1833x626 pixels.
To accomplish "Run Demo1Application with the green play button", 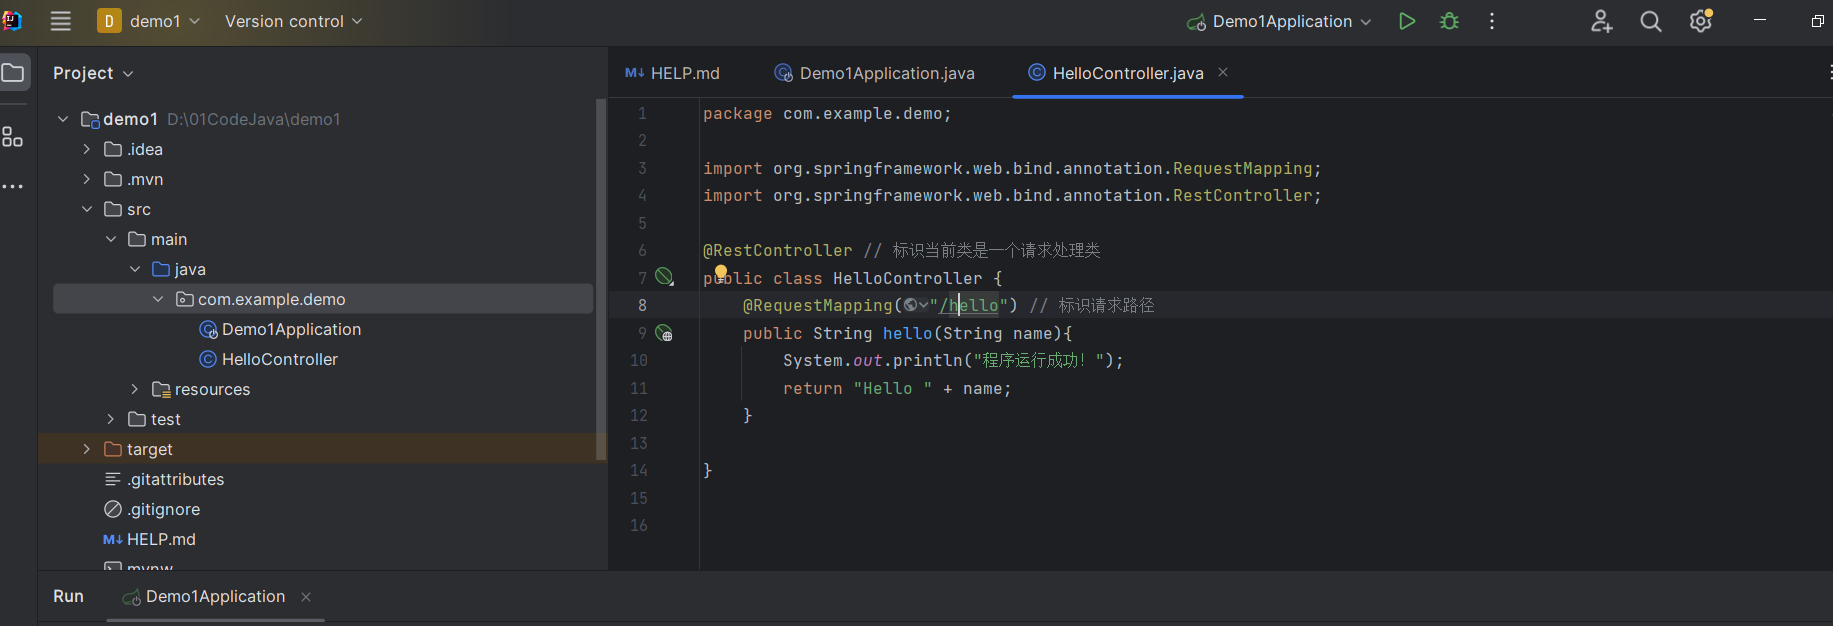I will (x=1407, y=21).
